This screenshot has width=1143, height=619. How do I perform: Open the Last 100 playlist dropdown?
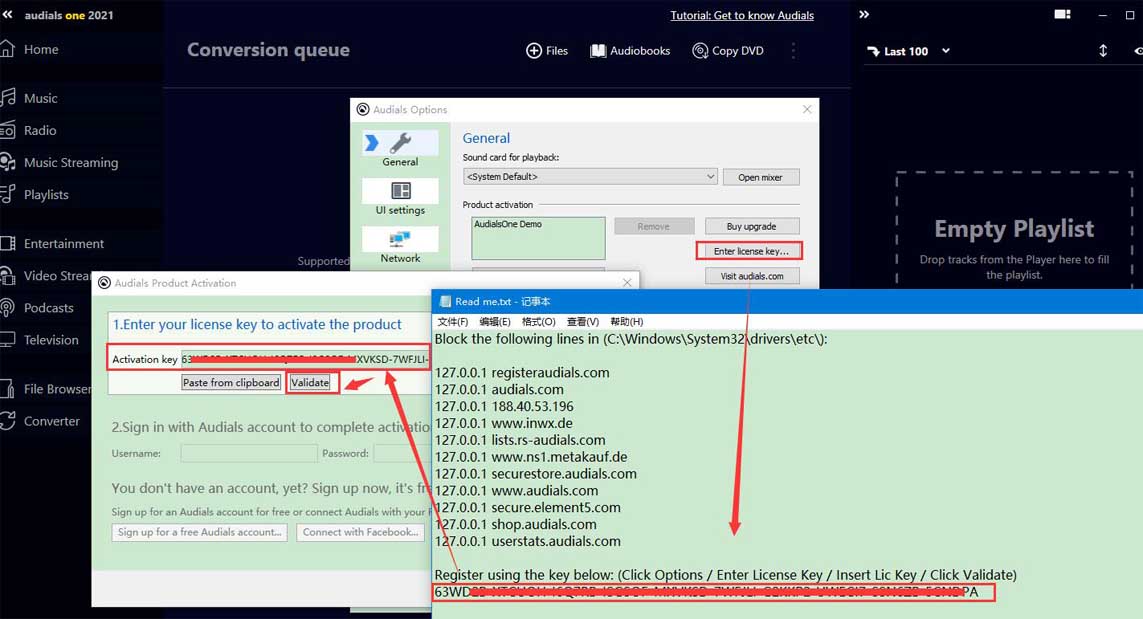pyautogui.click(x=908, y=51)
